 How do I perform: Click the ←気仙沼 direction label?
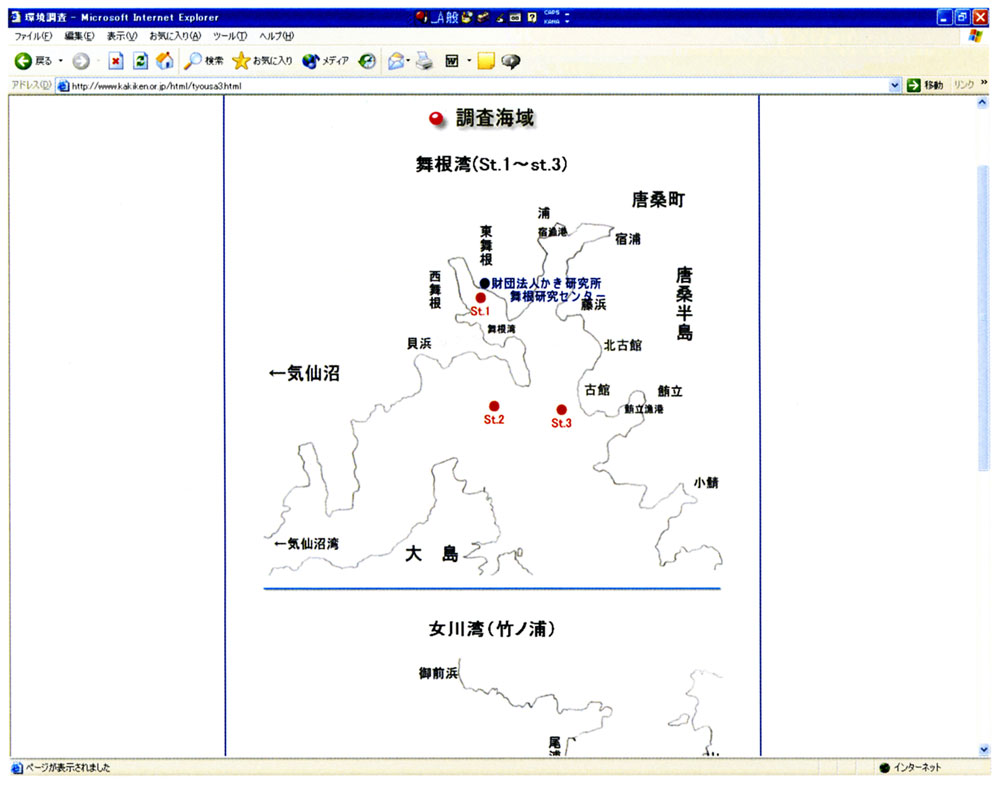pyautogui.click(x=304, y=373)
